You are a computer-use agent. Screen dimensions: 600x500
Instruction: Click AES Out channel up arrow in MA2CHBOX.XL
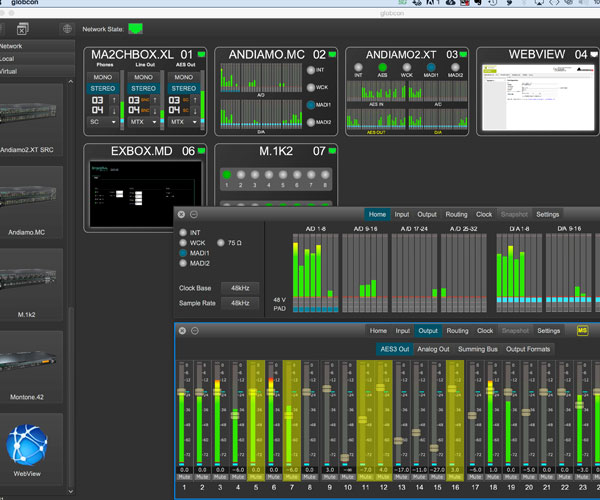click(x=195, y=100)
